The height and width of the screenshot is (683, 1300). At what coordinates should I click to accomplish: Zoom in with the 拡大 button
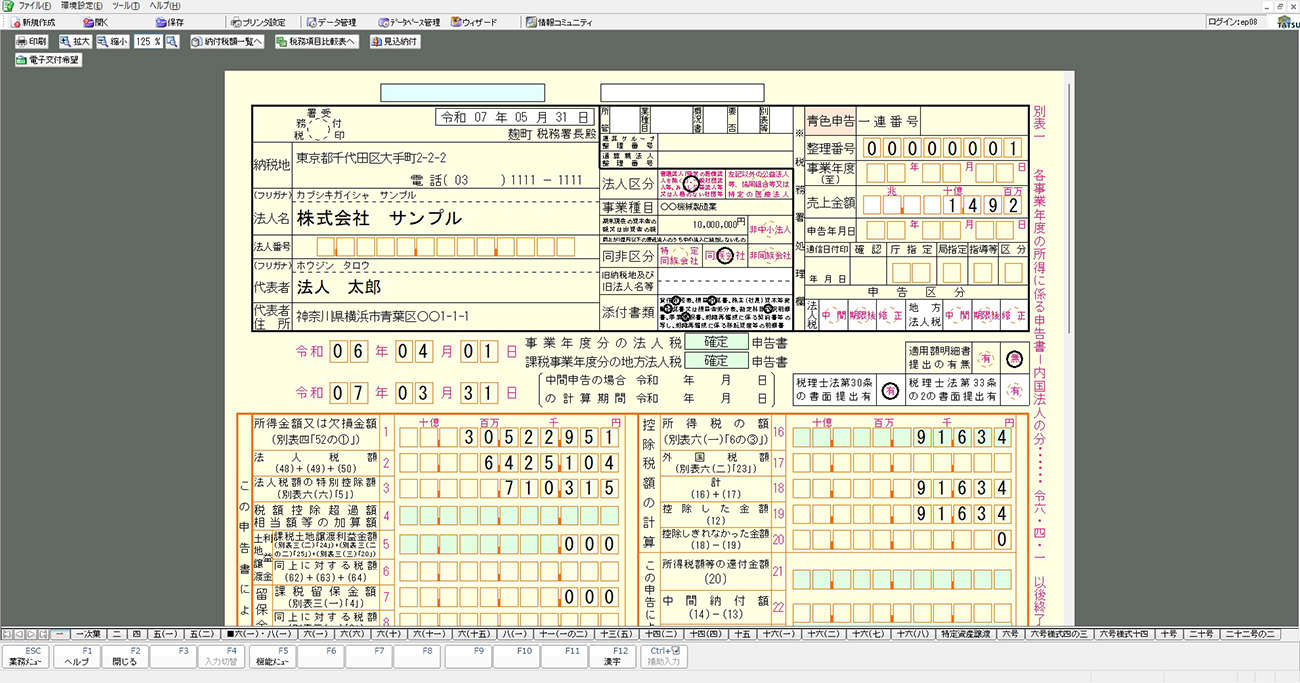75,42
